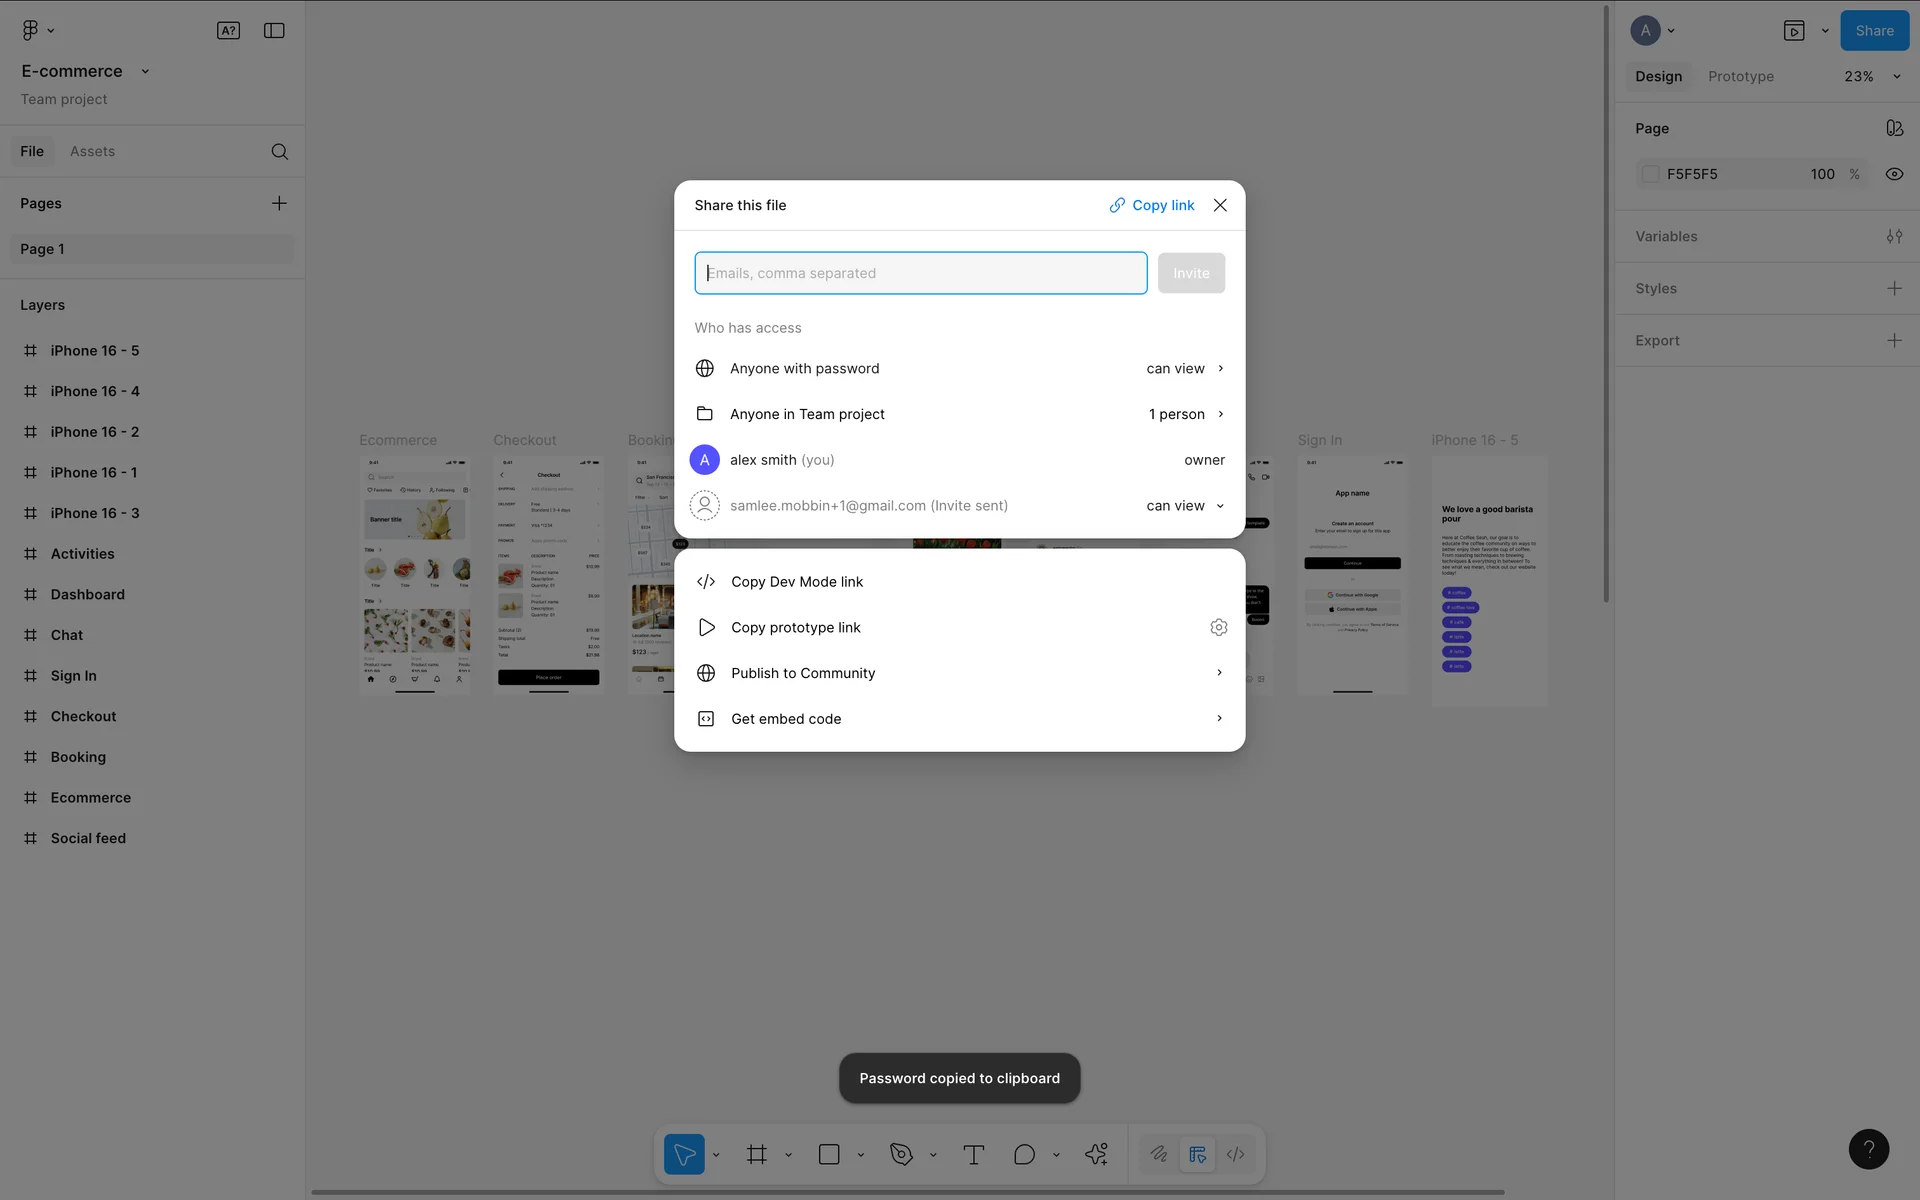Screen dimensions: 1920x1200
Task: Select the Text tool
Action: tap(973, 1155)
